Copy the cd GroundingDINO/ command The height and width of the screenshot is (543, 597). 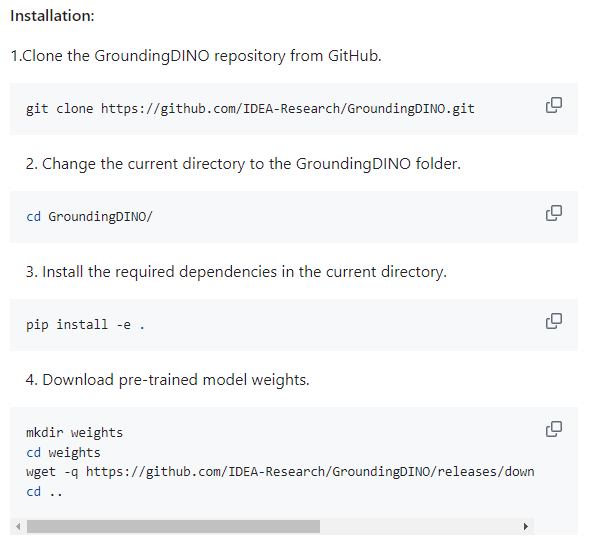pos(554,213)
